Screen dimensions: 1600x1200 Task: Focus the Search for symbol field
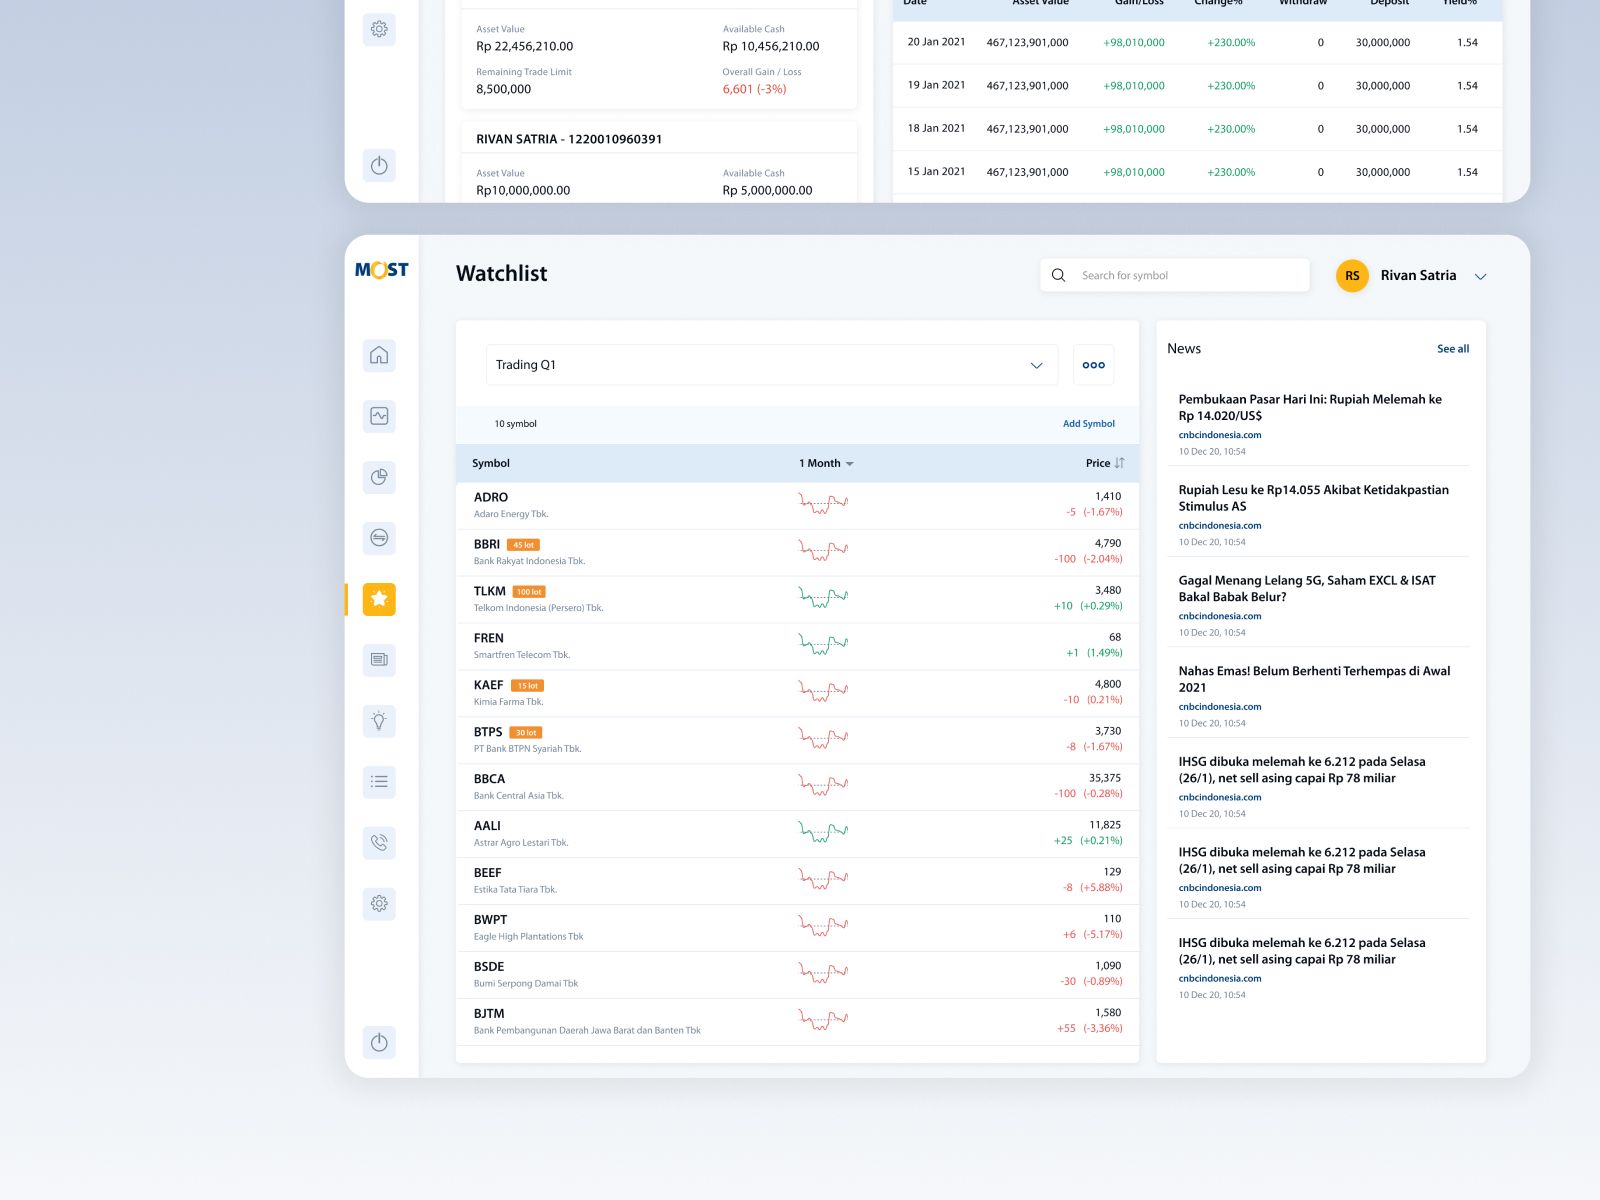click(x=1175, y=275)
